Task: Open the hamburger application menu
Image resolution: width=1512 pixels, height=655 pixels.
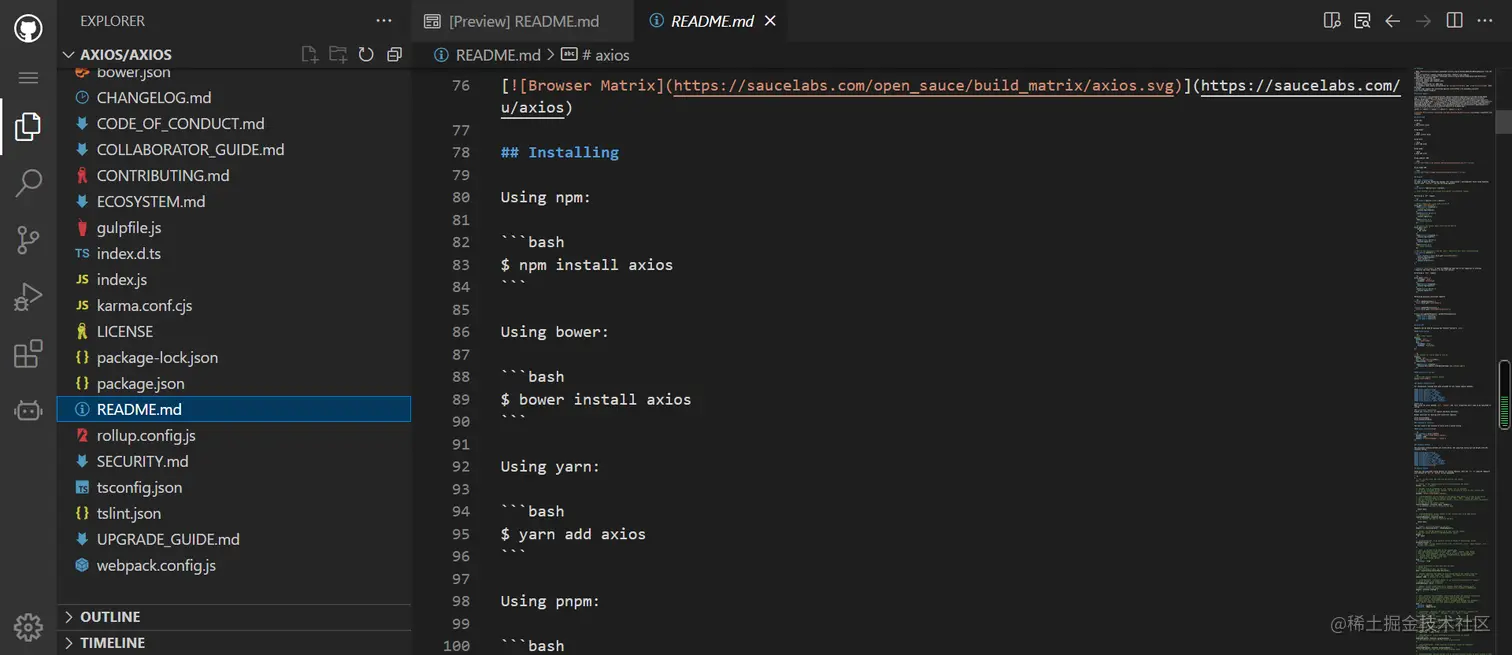Action: [28, 78]
